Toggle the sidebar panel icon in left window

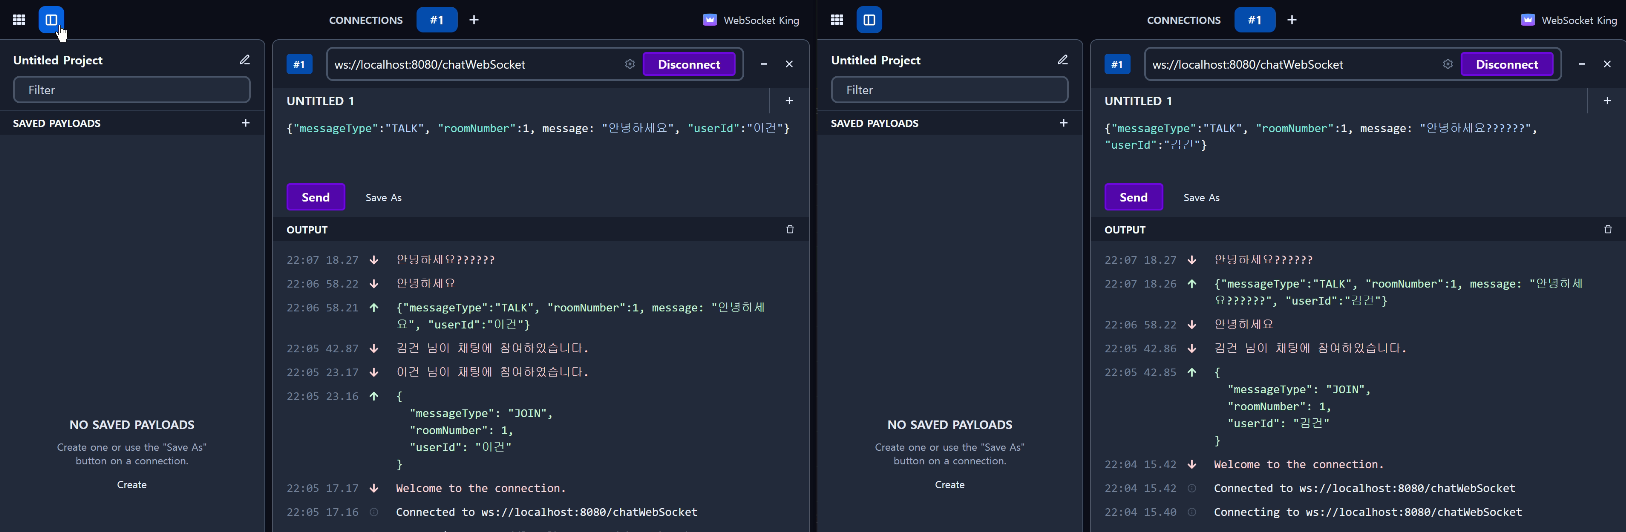[x=51, y=20]
